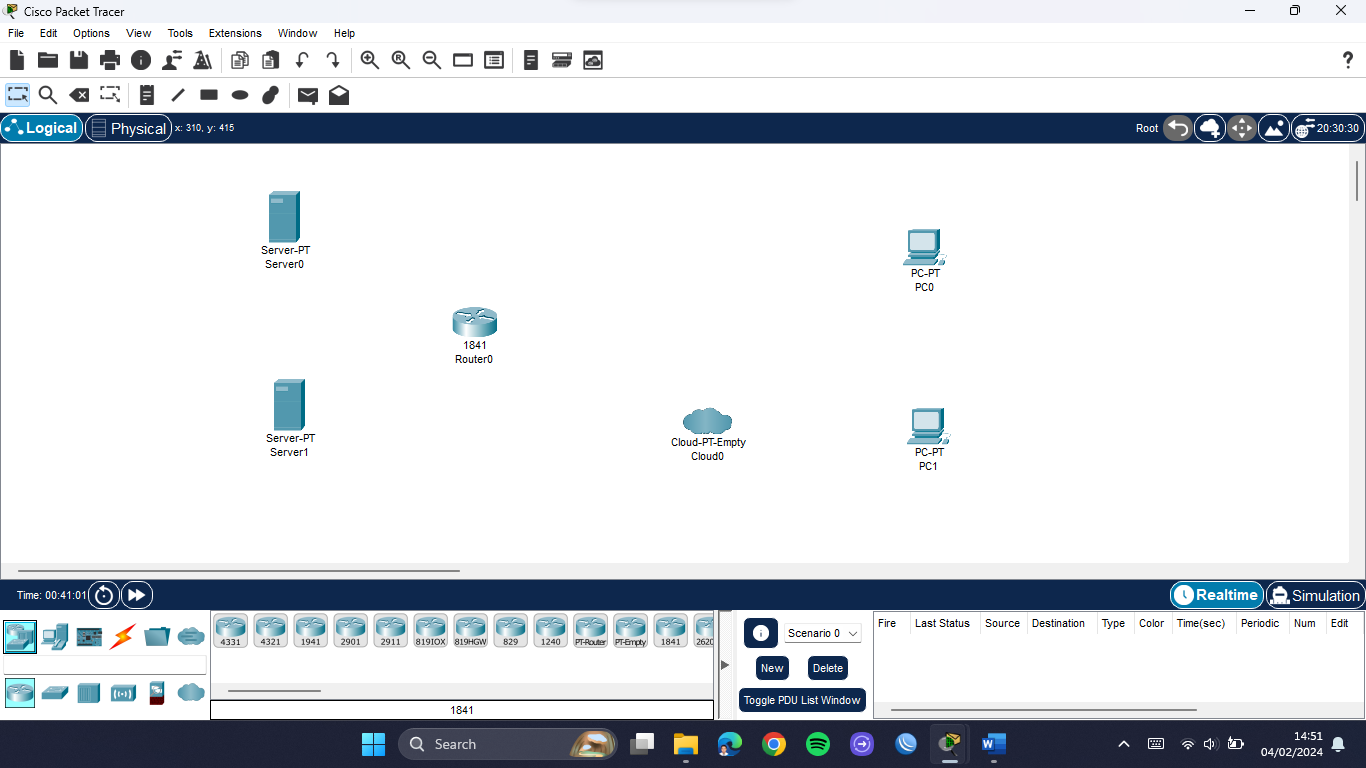Reset time with Power Cycle Devices button

click(x=104, y=595)
